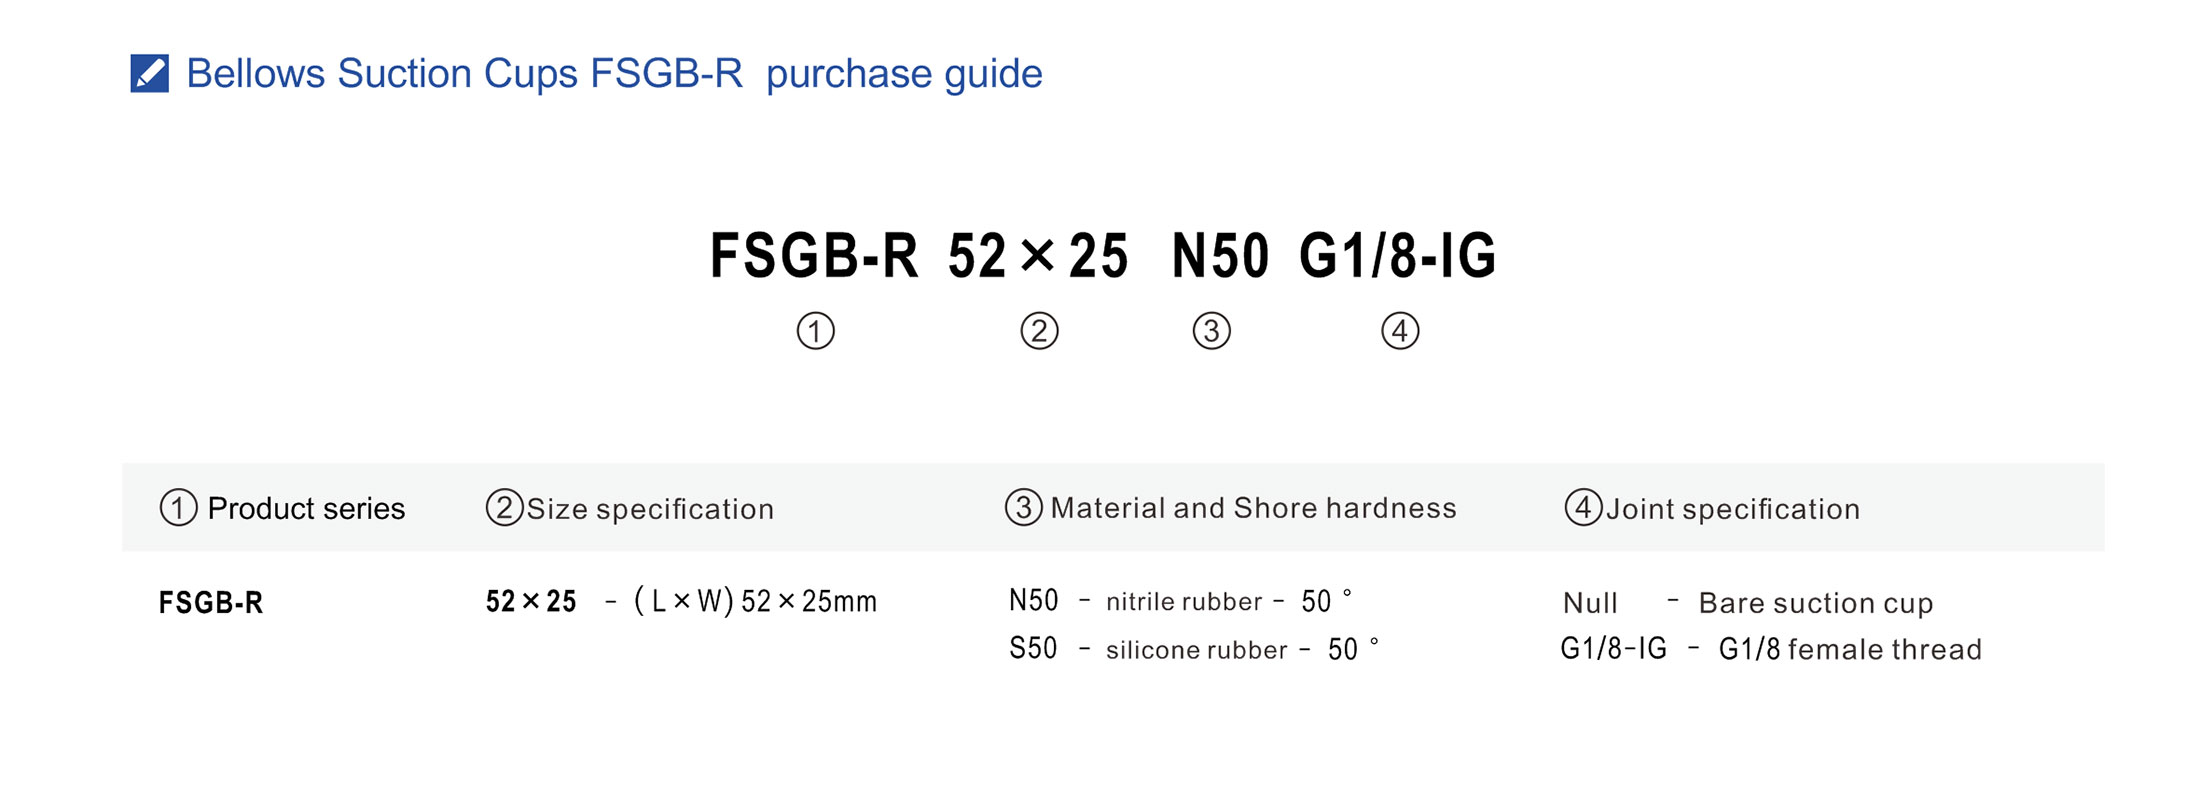2200x808 pixels.
Task: Click circled number 4 under large G1/8-IG
Action: point(1400,331)
